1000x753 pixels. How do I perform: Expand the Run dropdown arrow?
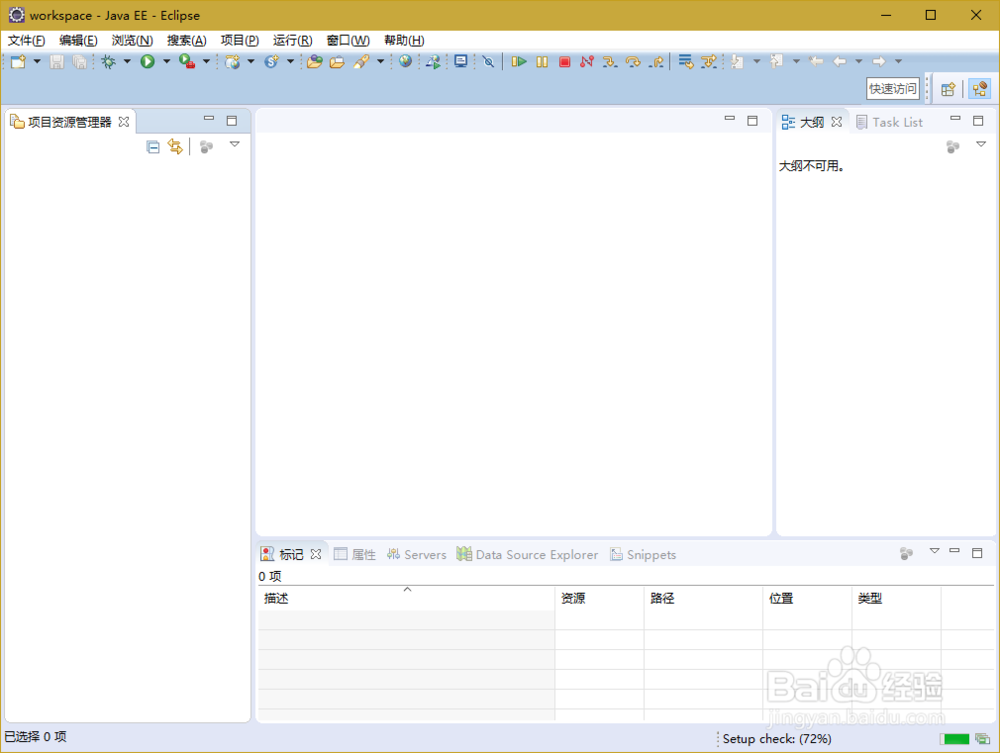tap(166, 62)
